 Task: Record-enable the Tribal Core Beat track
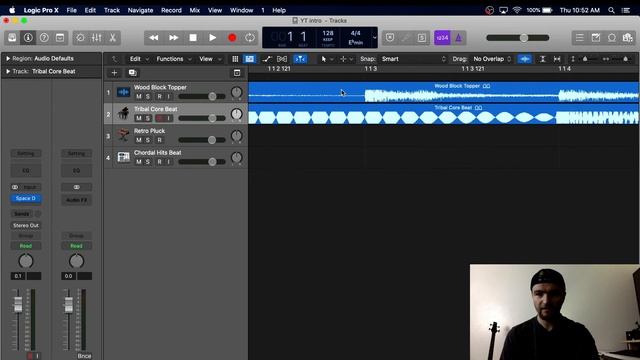coord(159,118)
